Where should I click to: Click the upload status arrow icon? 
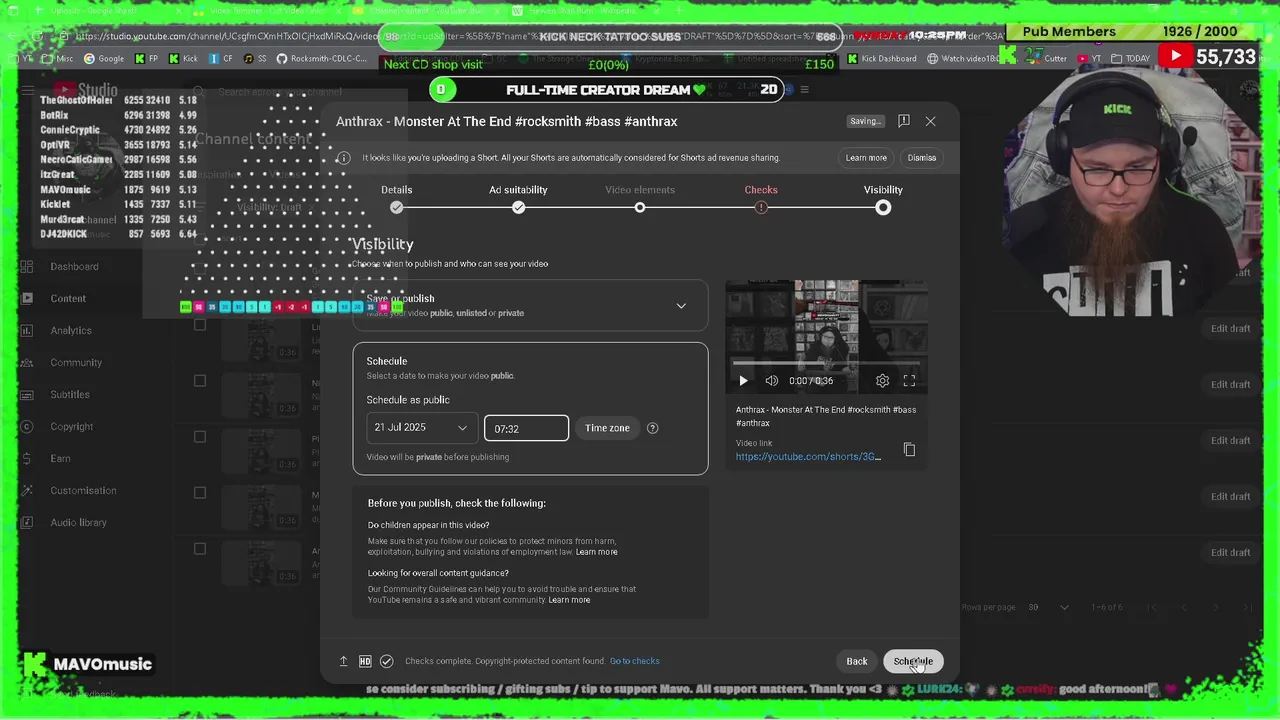343,661
